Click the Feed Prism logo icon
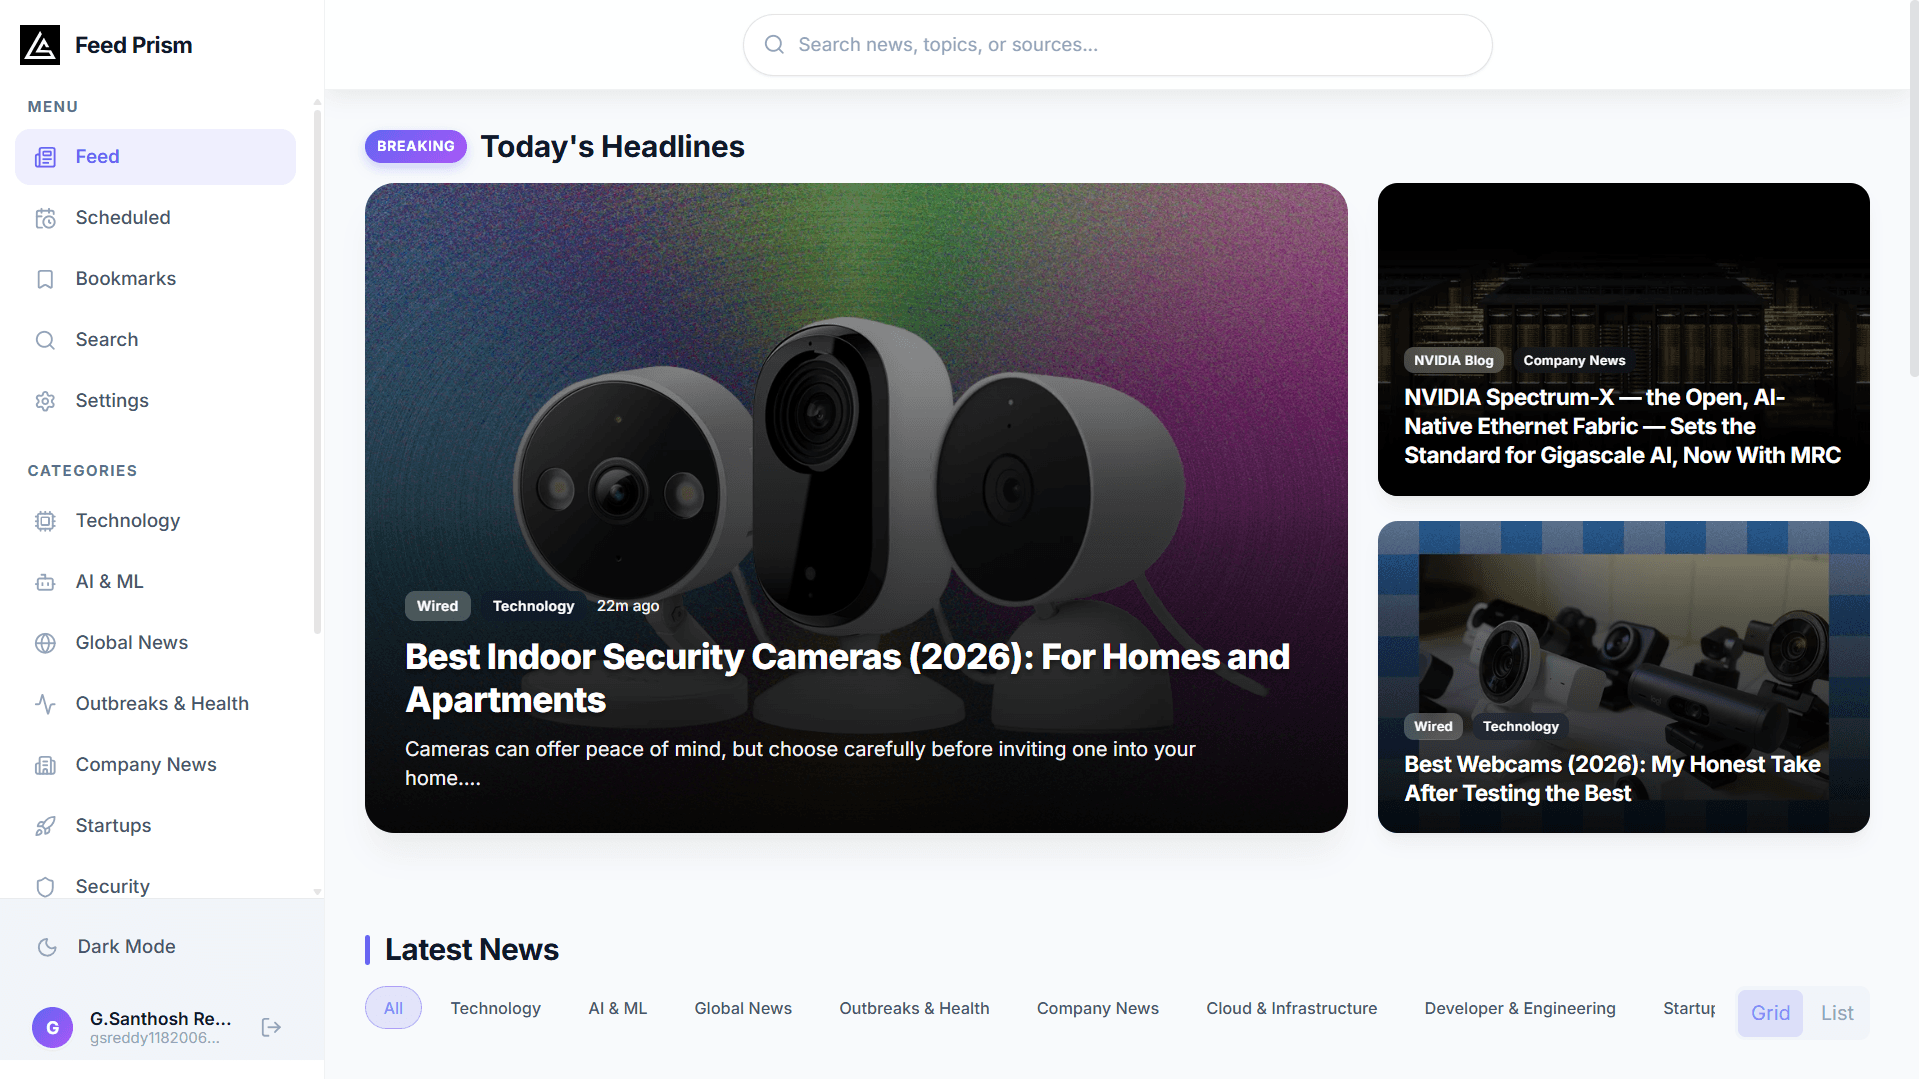 coord(40,45)
